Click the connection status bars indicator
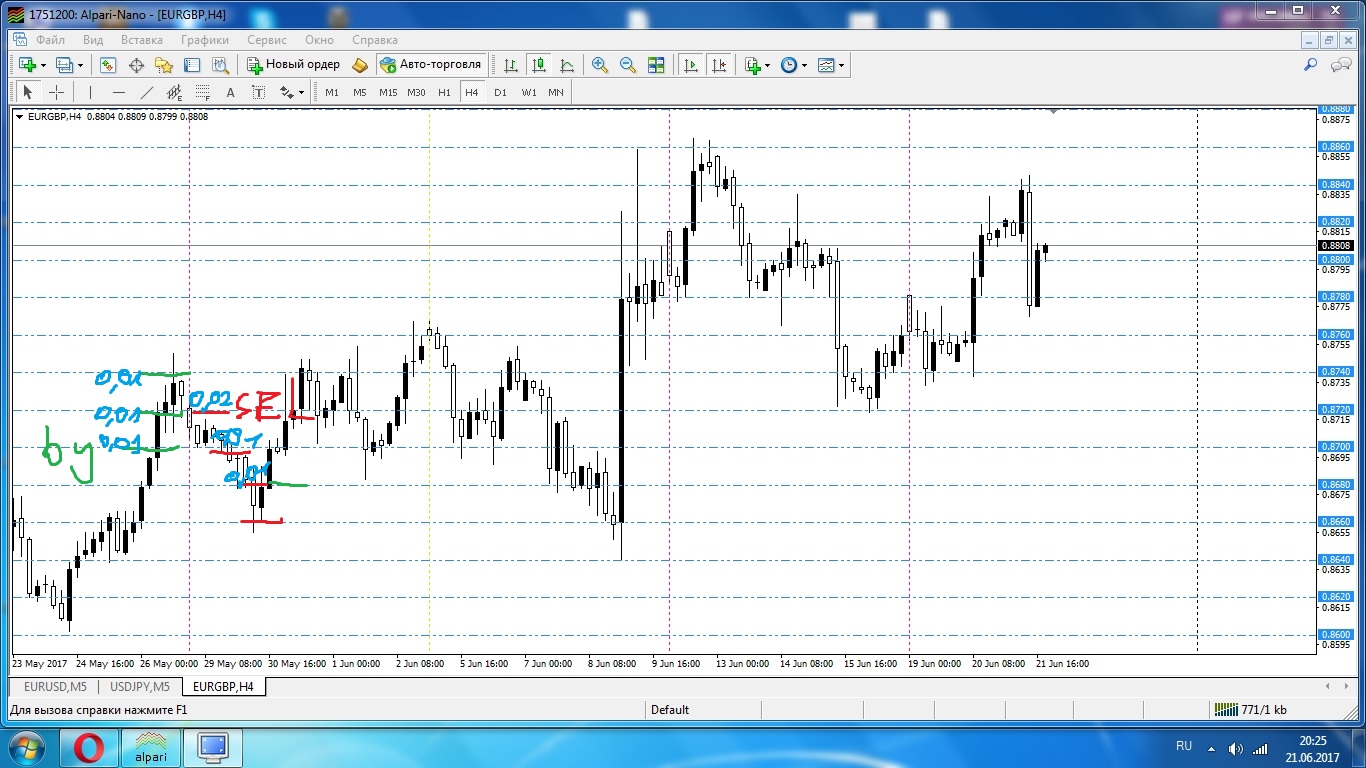This screenshot has width=1366, height=768. (x=1226, y=710)
